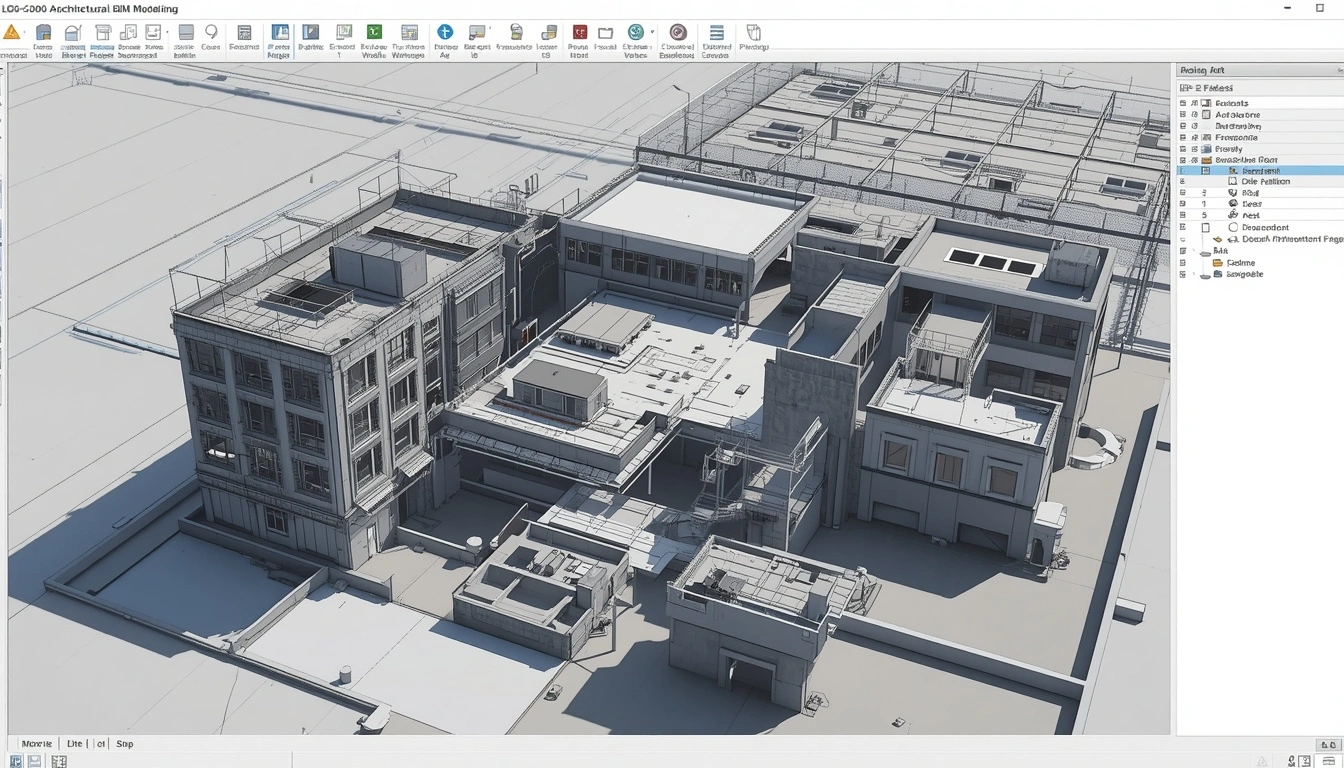Click the blue circle plus toolbar icon
Viewport: 1344px width, 768px height.
coord(445,32)
